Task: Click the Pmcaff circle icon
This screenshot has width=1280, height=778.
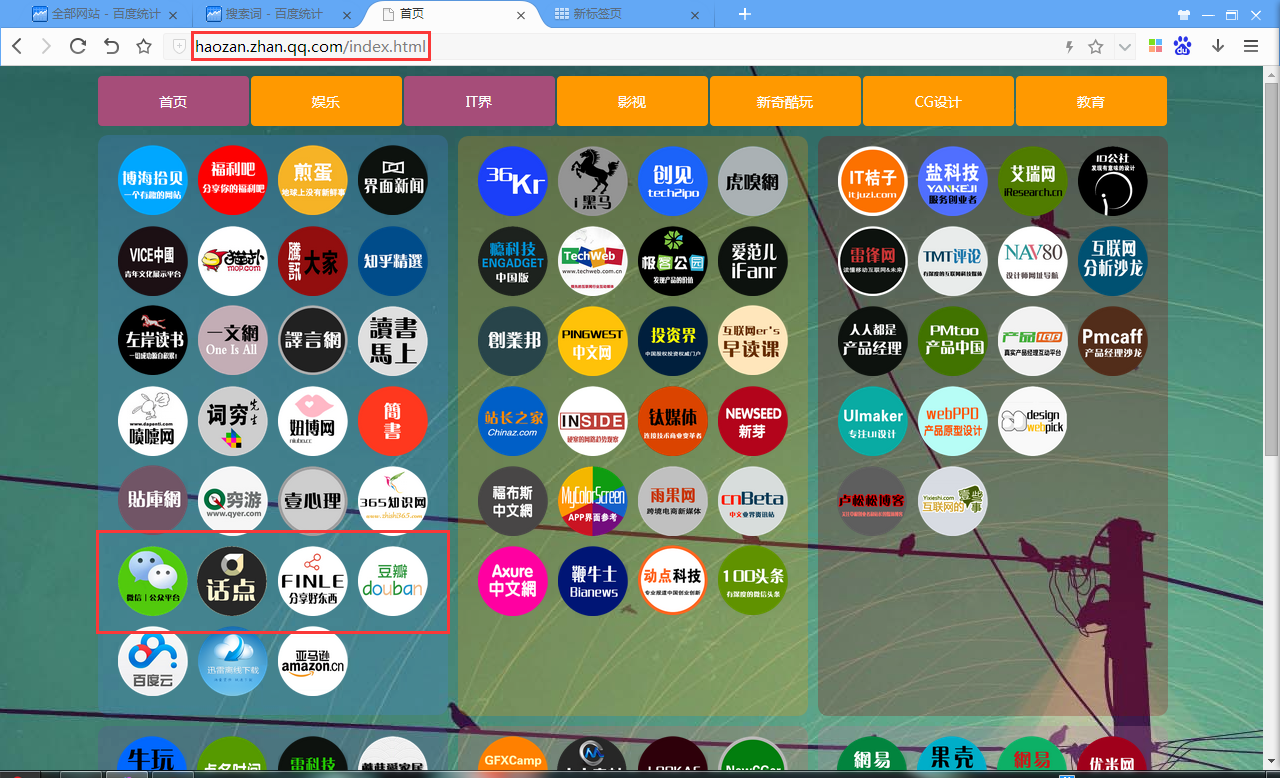Action: [1113, 341]
